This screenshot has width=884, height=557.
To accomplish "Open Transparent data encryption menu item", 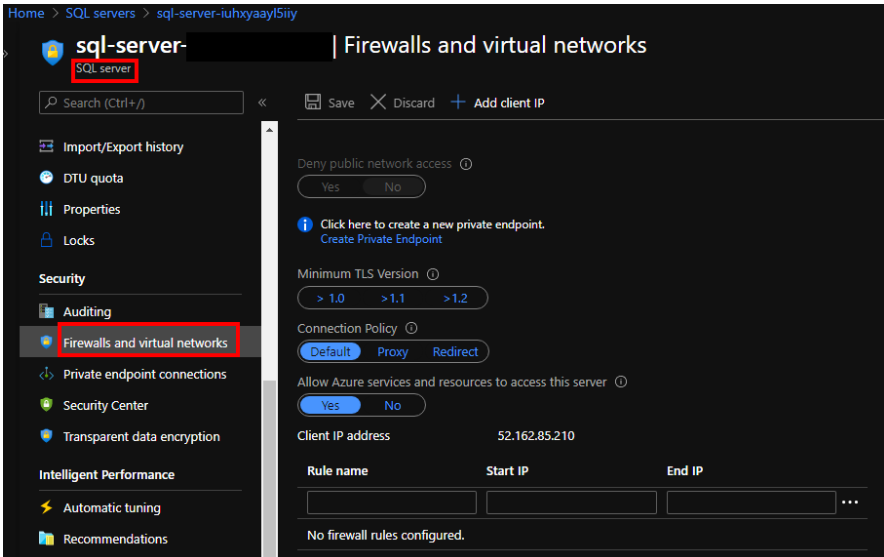I will [x=141, y=436].
